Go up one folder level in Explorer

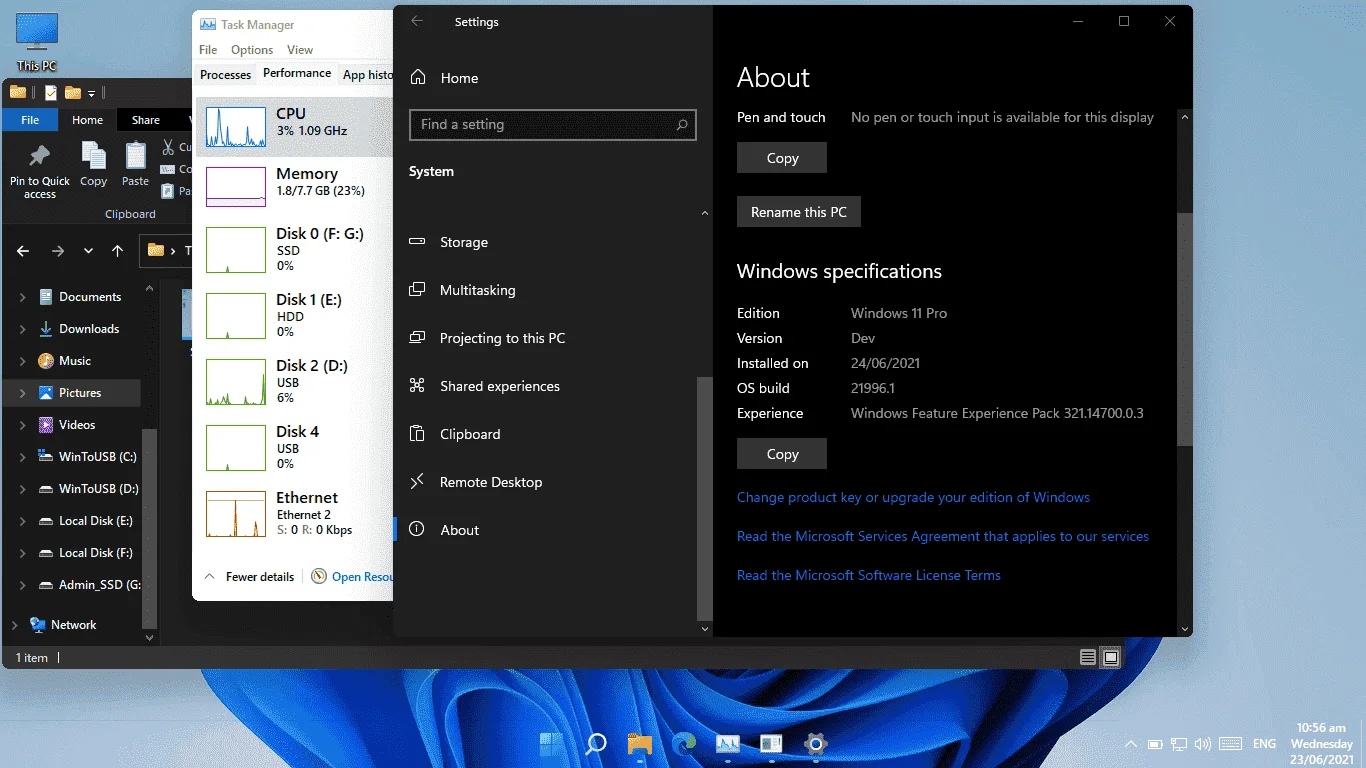pos(118,251)
